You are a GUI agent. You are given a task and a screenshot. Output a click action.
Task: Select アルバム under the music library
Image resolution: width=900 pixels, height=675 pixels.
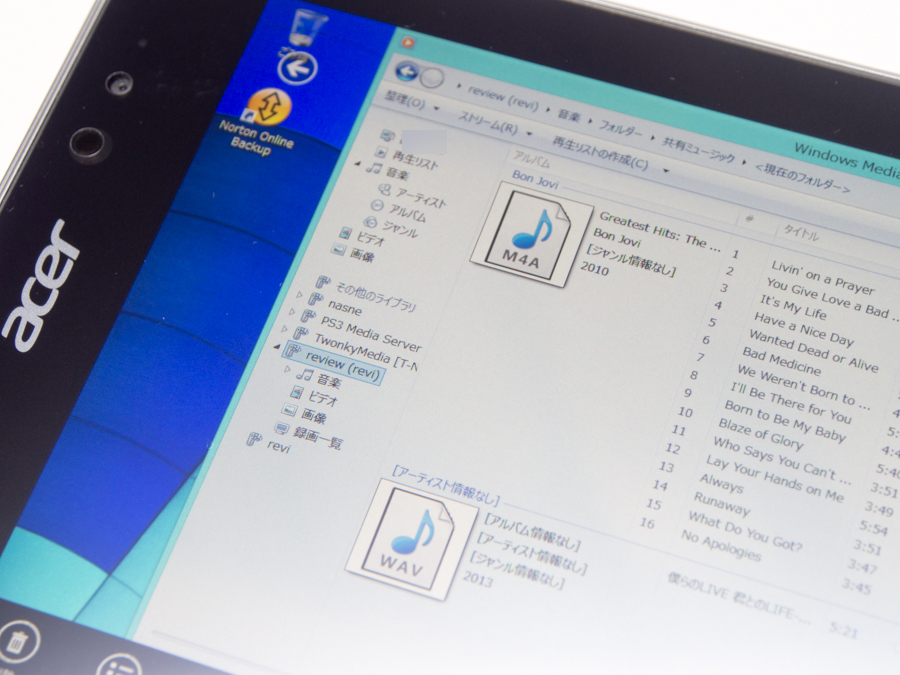tap(408, 212)
